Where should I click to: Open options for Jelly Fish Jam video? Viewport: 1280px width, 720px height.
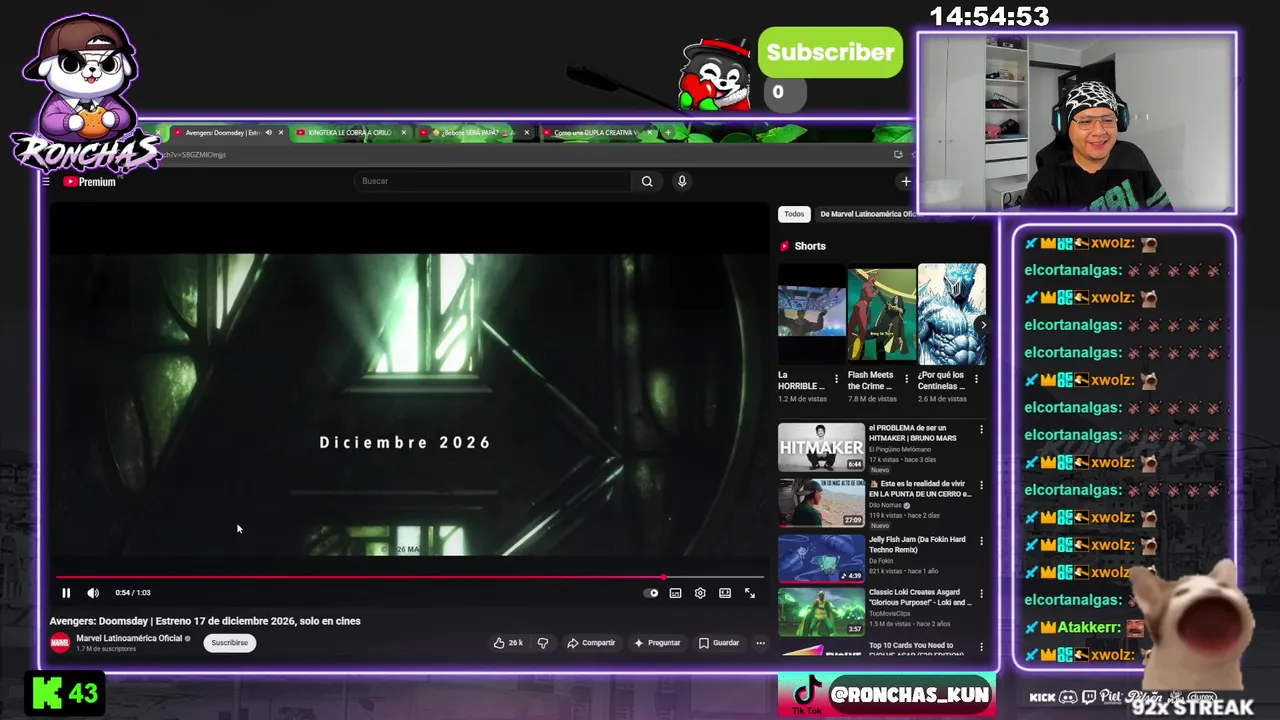click(x=981, y=542)
